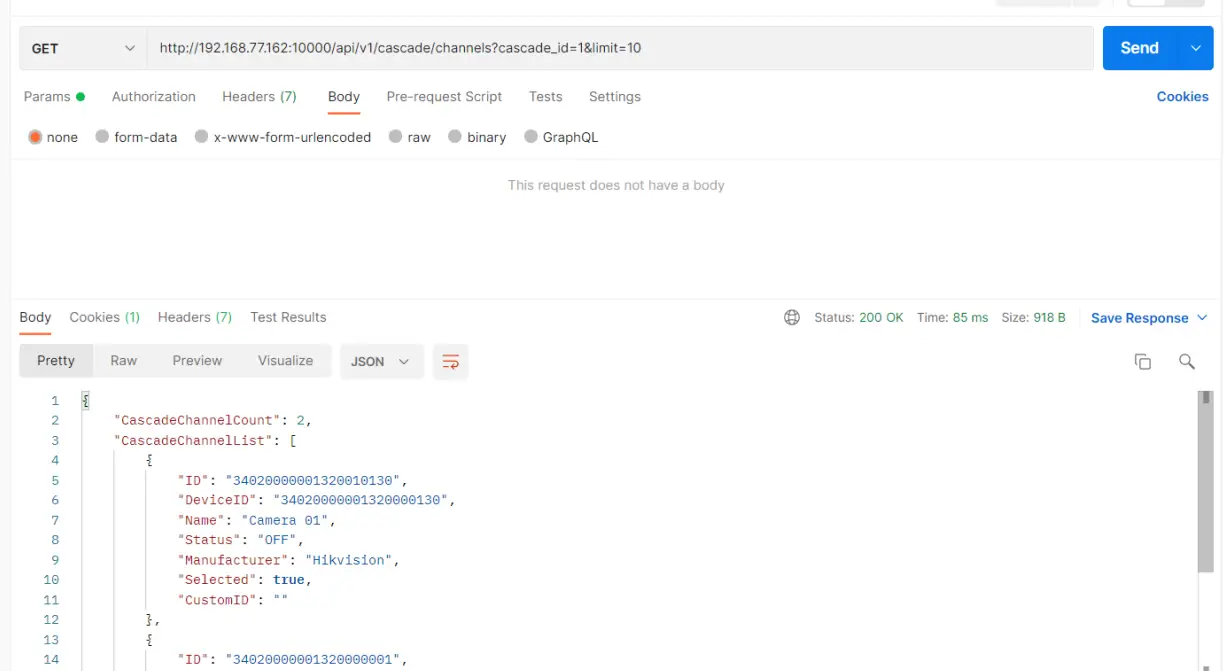Select the GraphQL body option
Screen dimensions: 1225x671
pyautogui.click(x=531, y=137)
